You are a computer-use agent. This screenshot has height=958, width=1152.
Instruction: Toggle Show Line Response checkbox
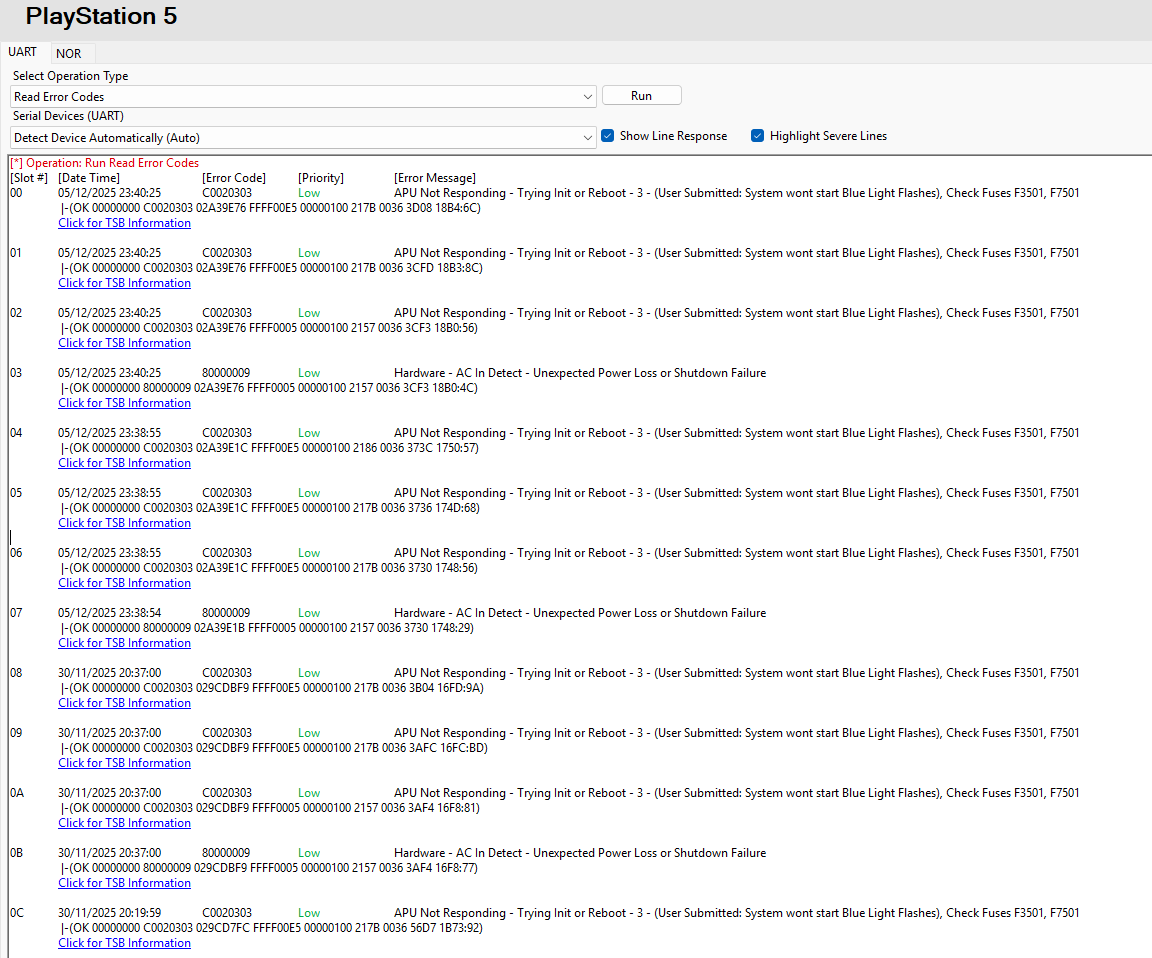(608, 136)
